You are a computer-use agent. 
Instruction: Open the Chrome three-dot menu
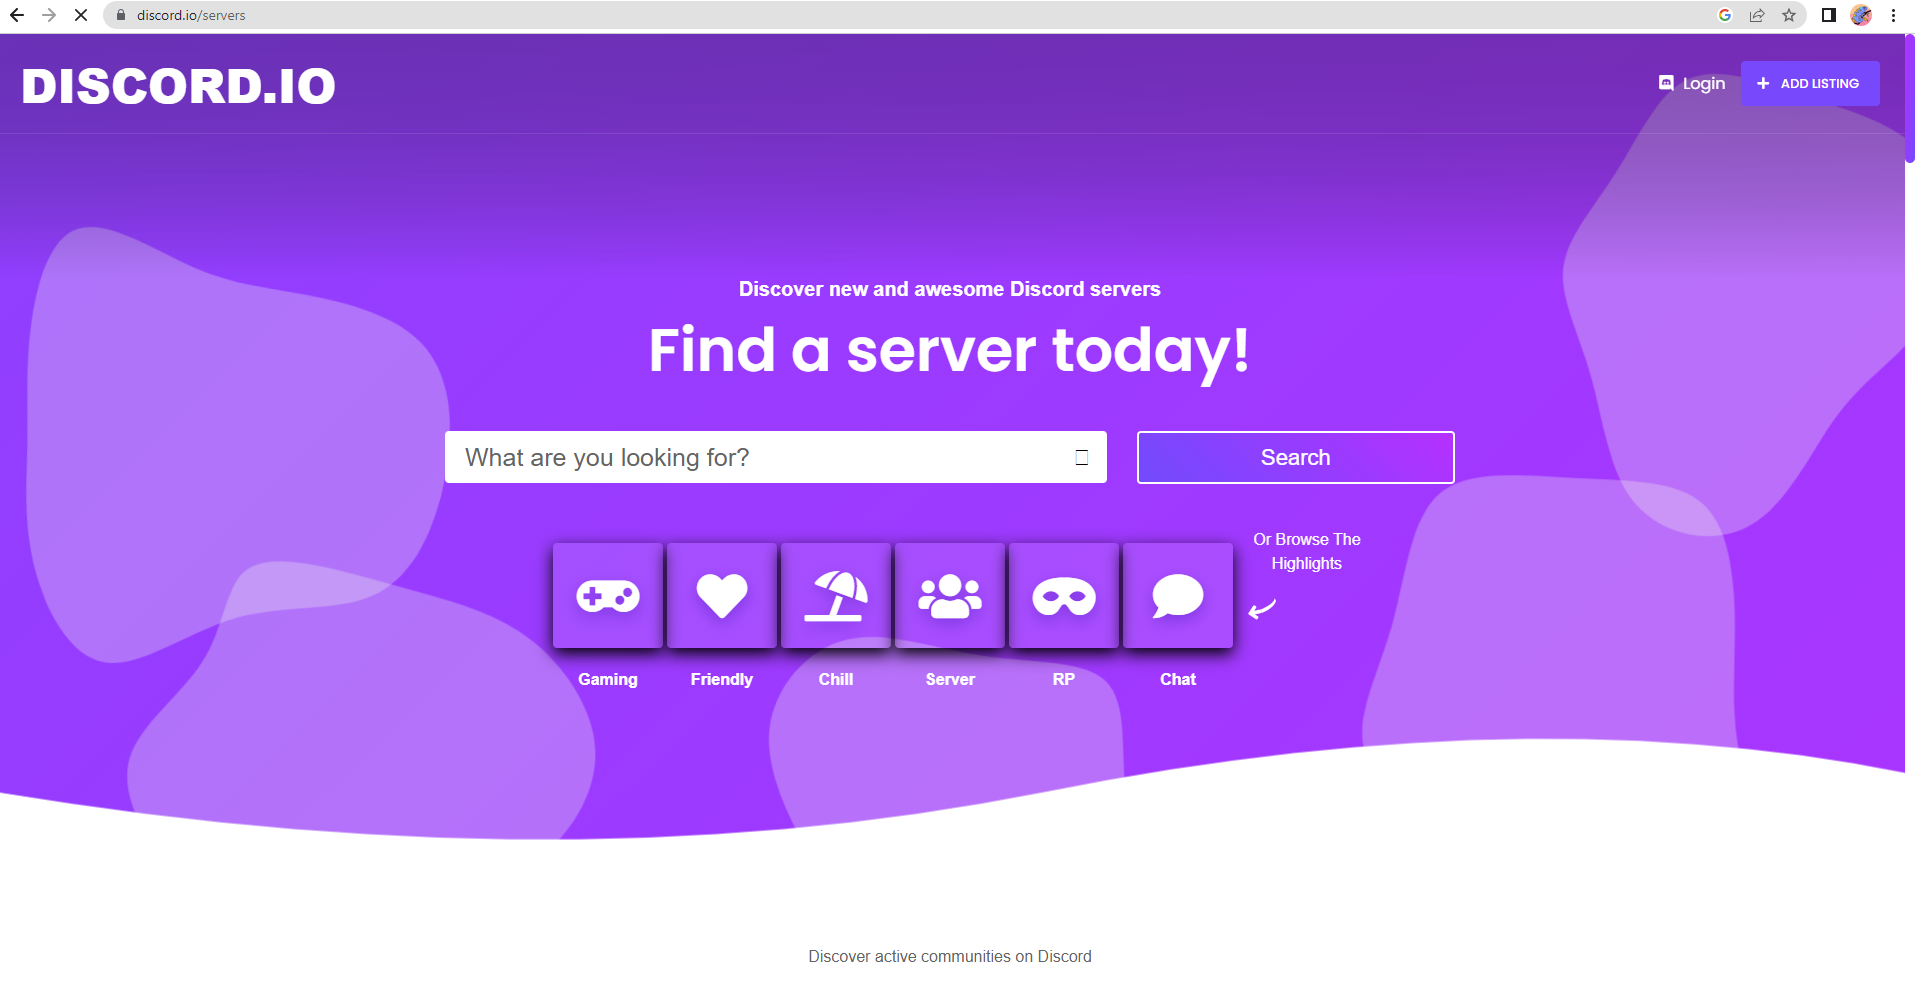click(1893, 15)
